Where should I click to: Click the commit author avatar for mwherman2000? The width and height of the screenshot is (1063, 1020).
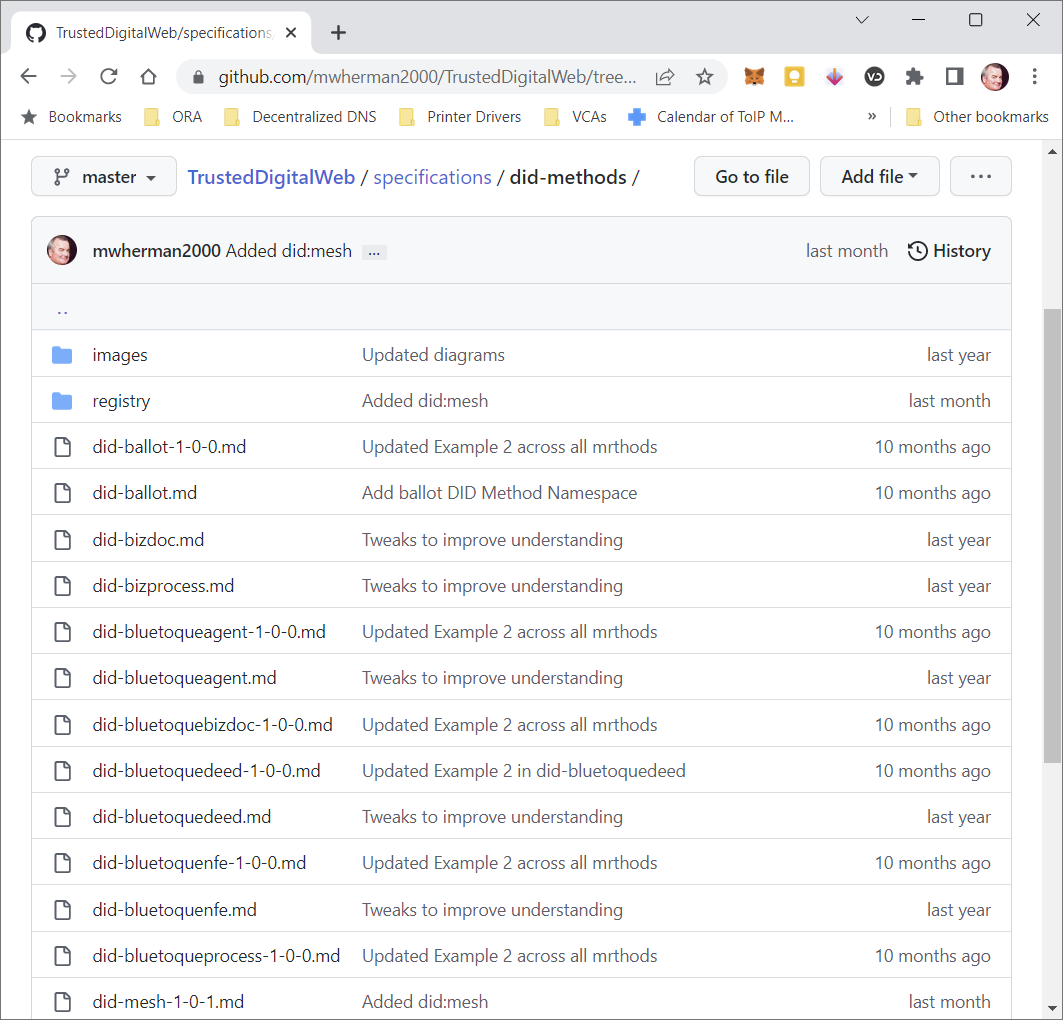pos(62,250)
